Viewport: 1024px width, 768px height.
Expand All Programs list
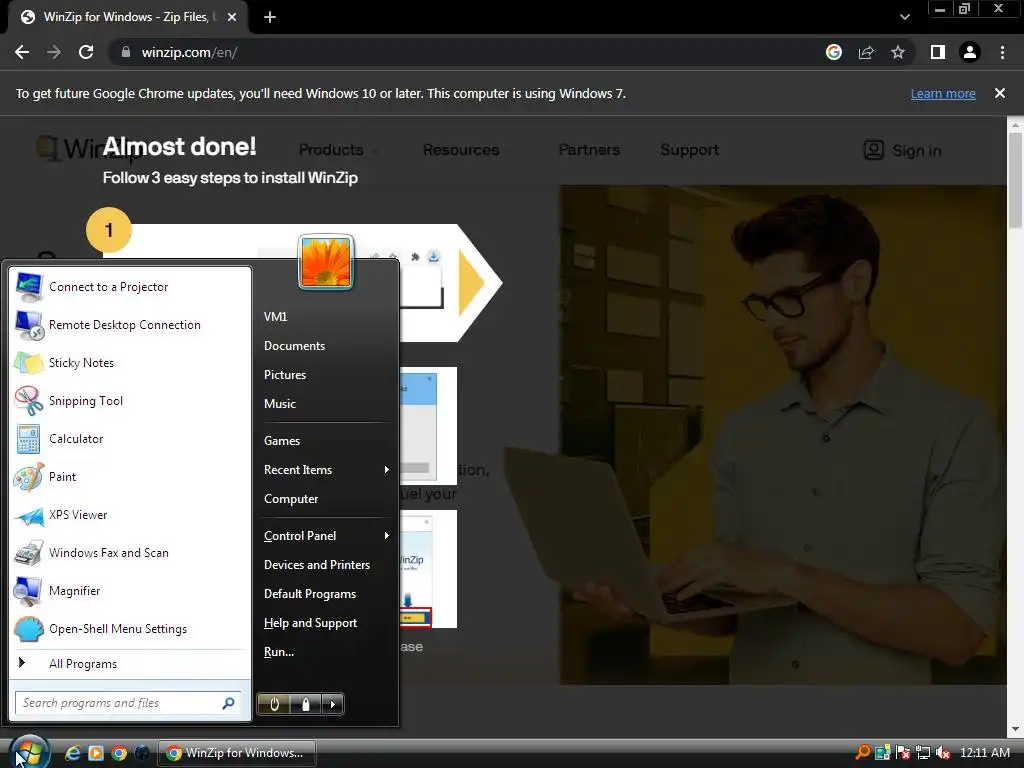point(129,664)
